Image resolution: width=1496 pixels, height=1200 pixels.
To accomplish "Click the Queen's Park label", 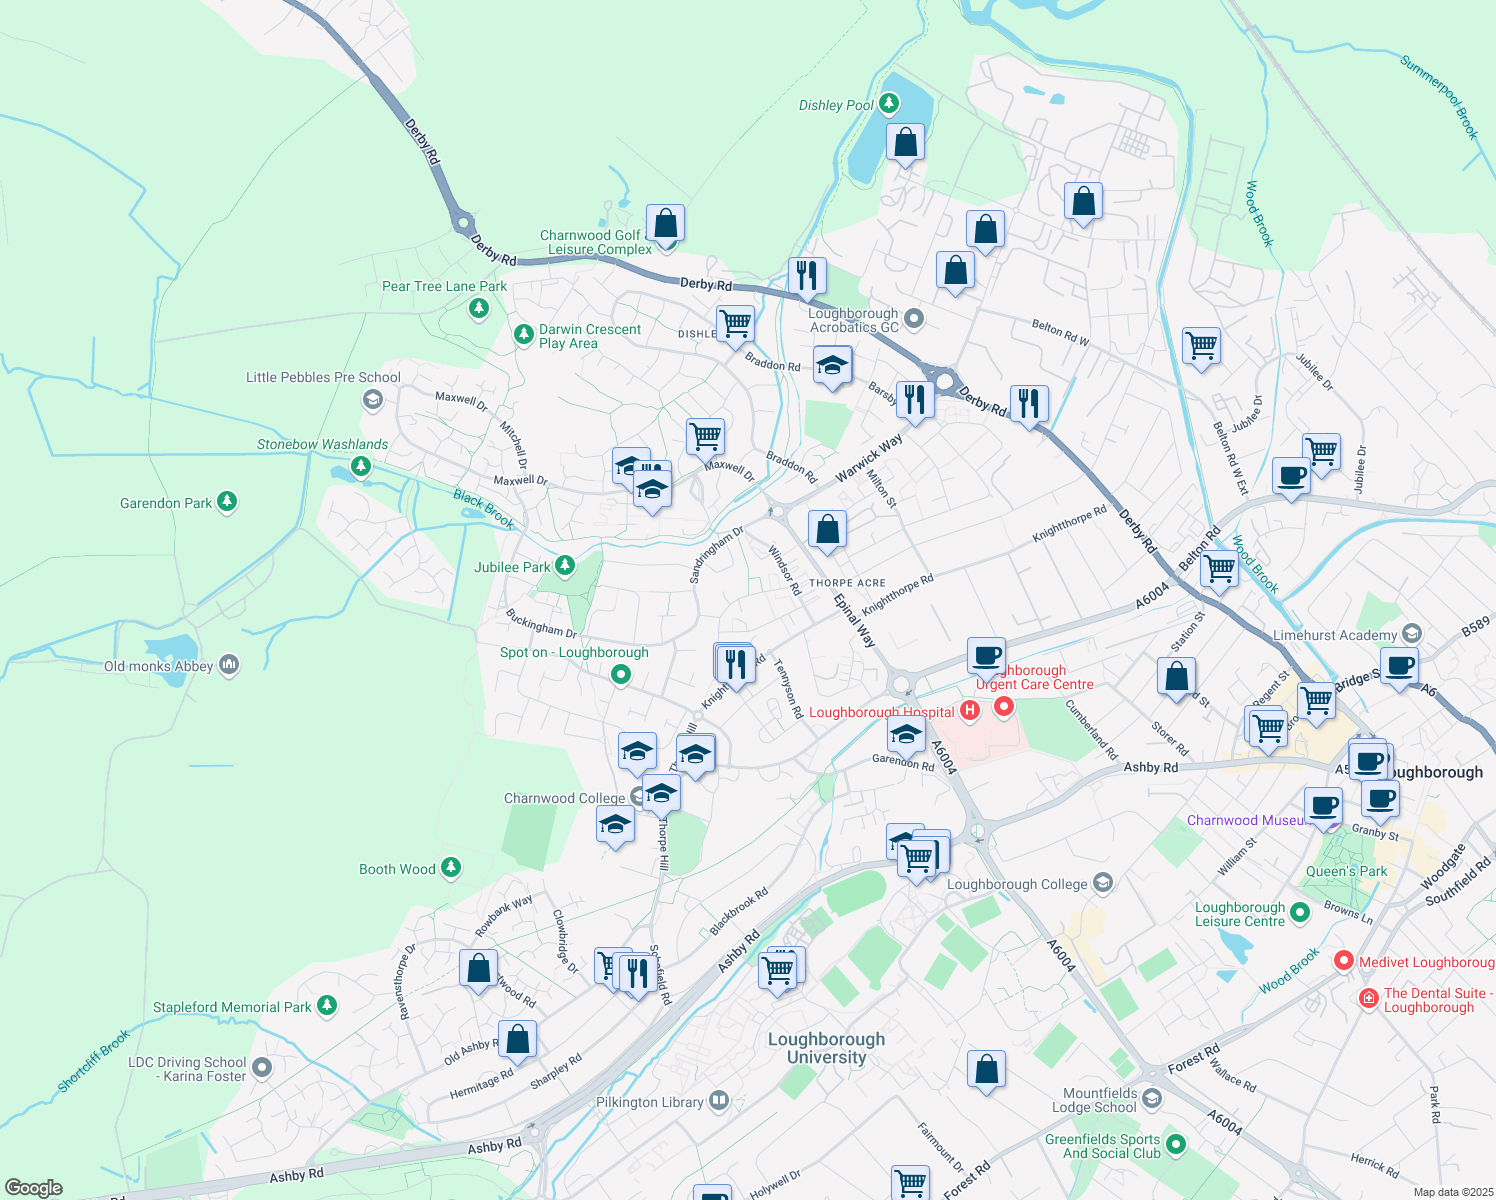I will coord(1346,871).
